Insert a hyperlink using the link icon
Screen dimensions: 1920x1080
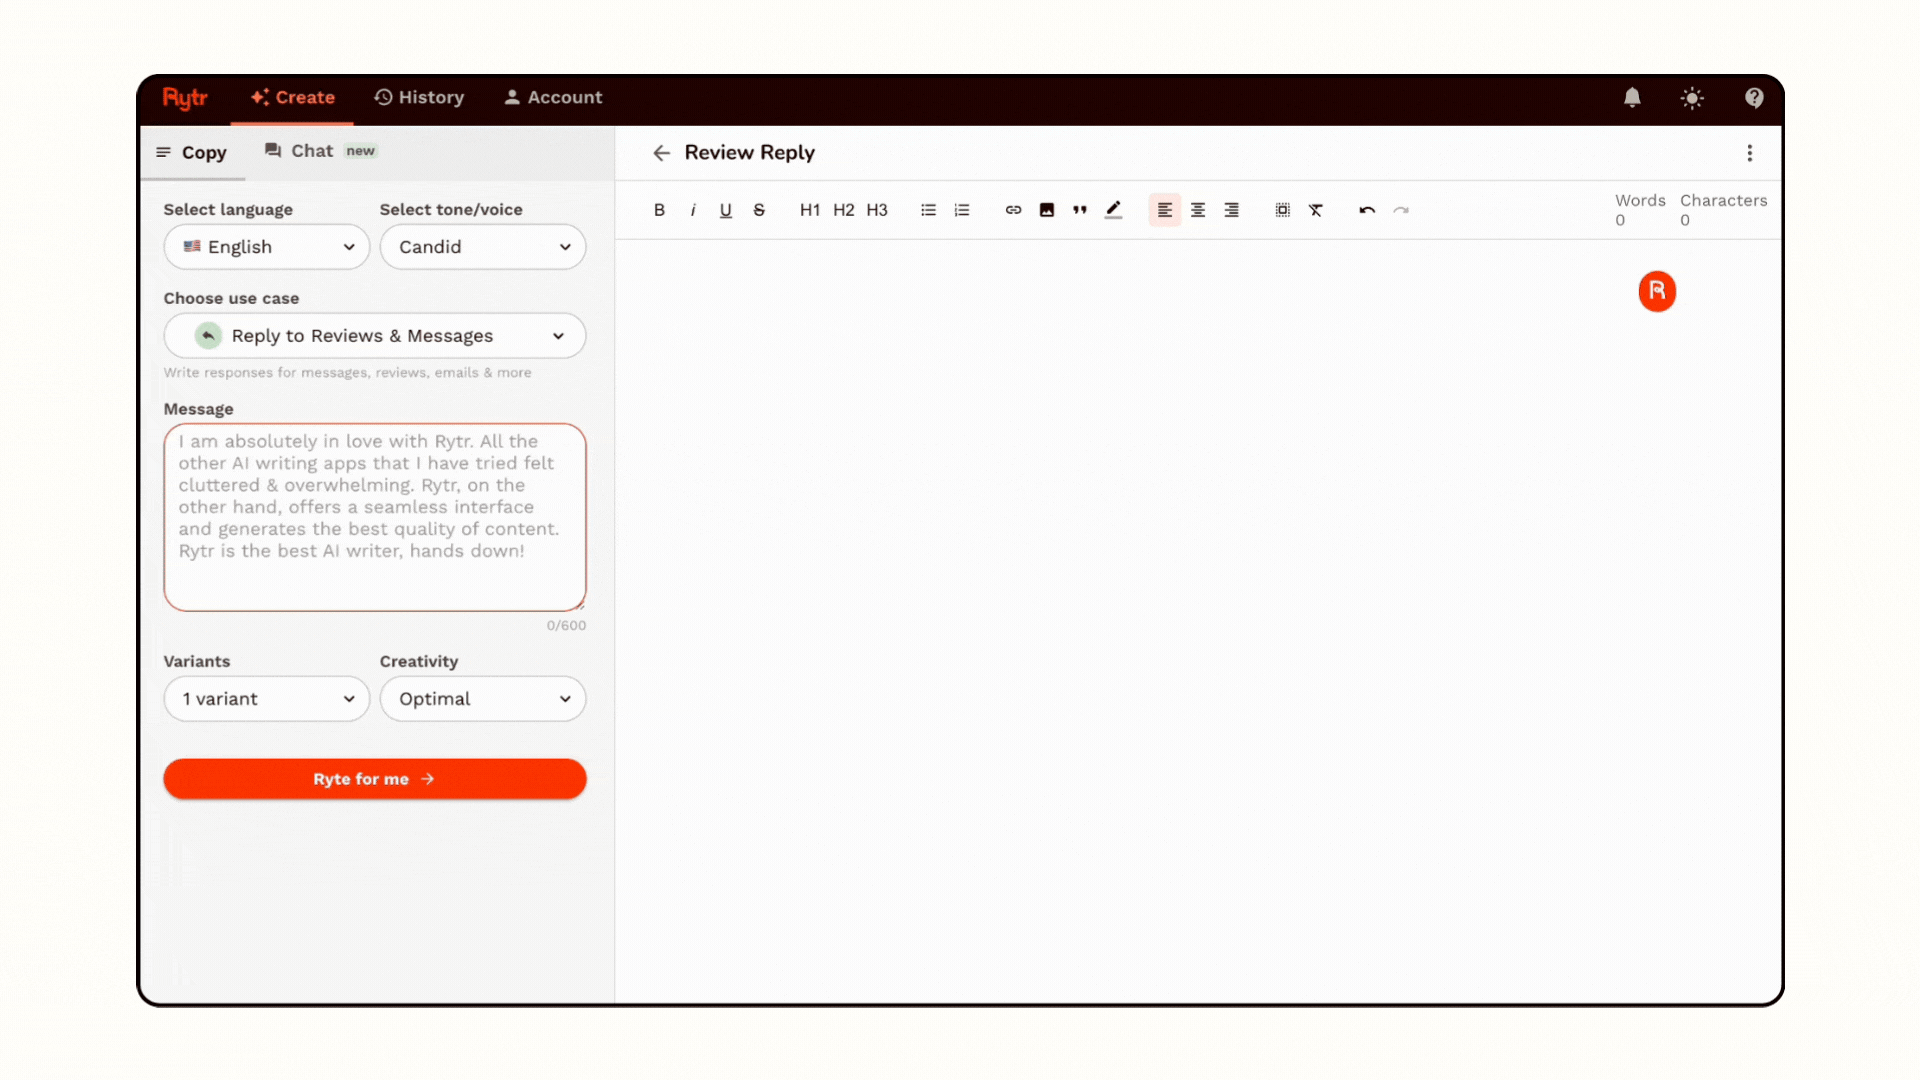tap(1013, 210)
